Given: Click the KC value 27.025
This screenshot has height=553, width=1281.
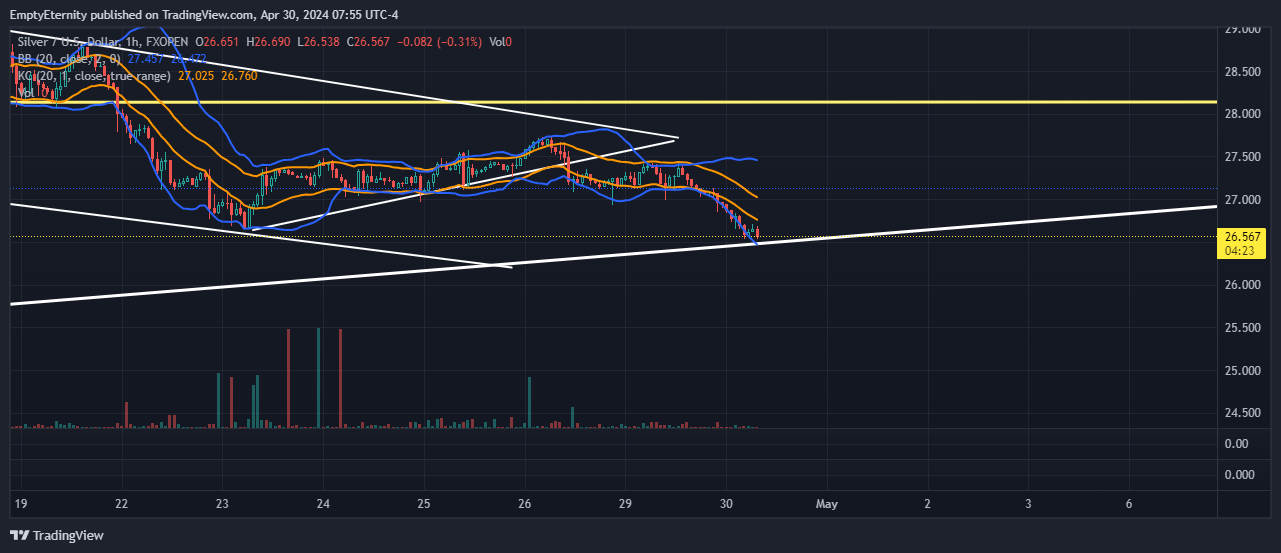Looking at the screenshot, I should (x=196, y=76).
